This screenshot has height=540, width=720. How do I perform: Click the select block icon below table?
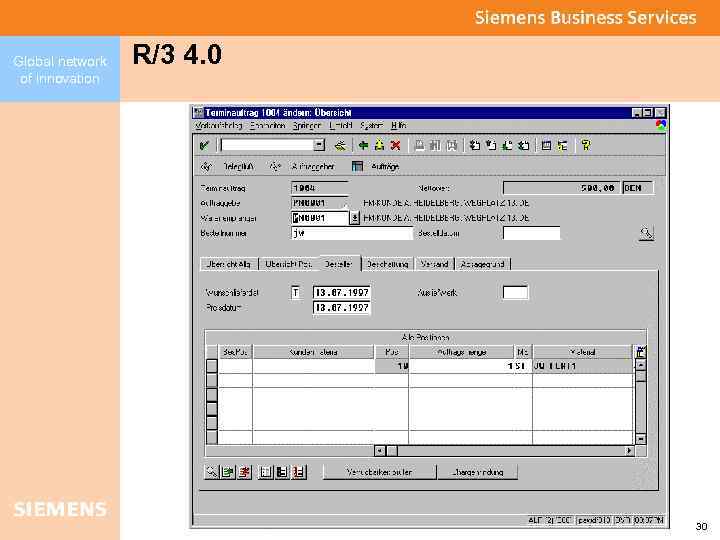[x=282, y=472]
